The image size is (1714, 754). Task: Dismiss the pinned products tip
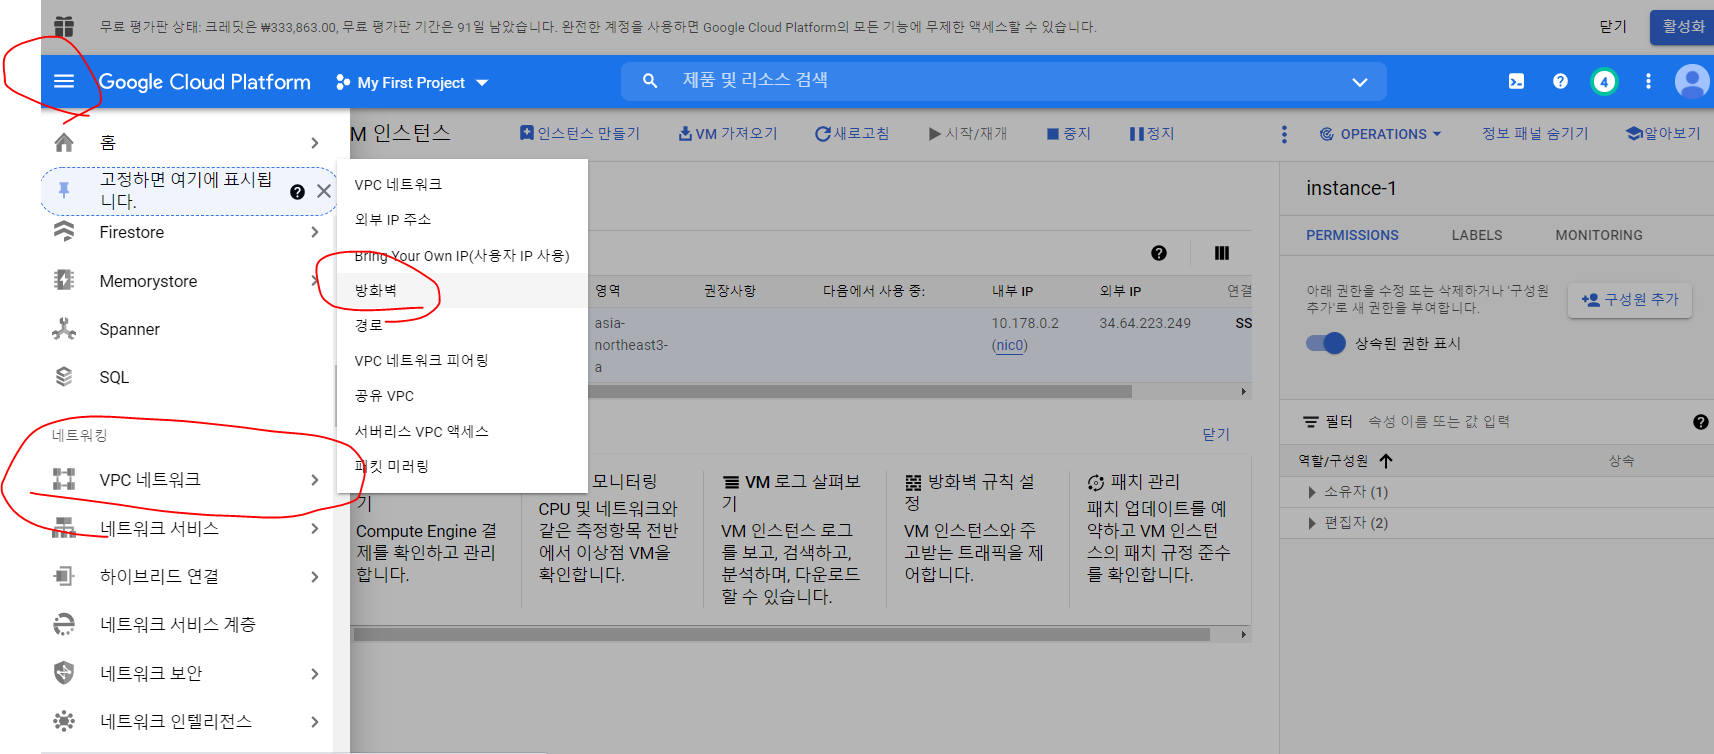pos(324,191)
